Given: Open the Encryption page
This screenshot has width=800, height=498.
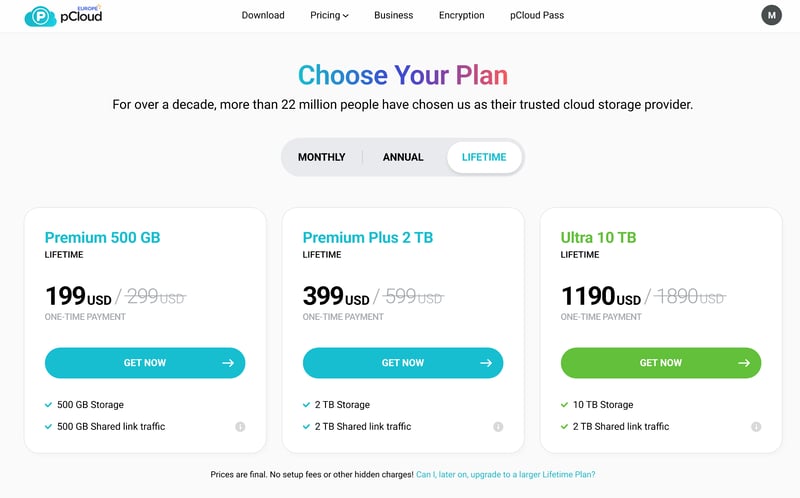Looking at the screenshot, I should tap(461, 15).
